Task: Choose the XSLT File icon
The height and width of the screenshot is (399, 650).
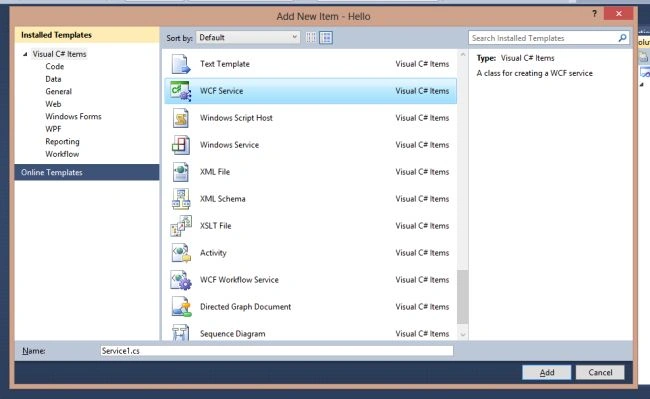Action: tap(181, 226)
